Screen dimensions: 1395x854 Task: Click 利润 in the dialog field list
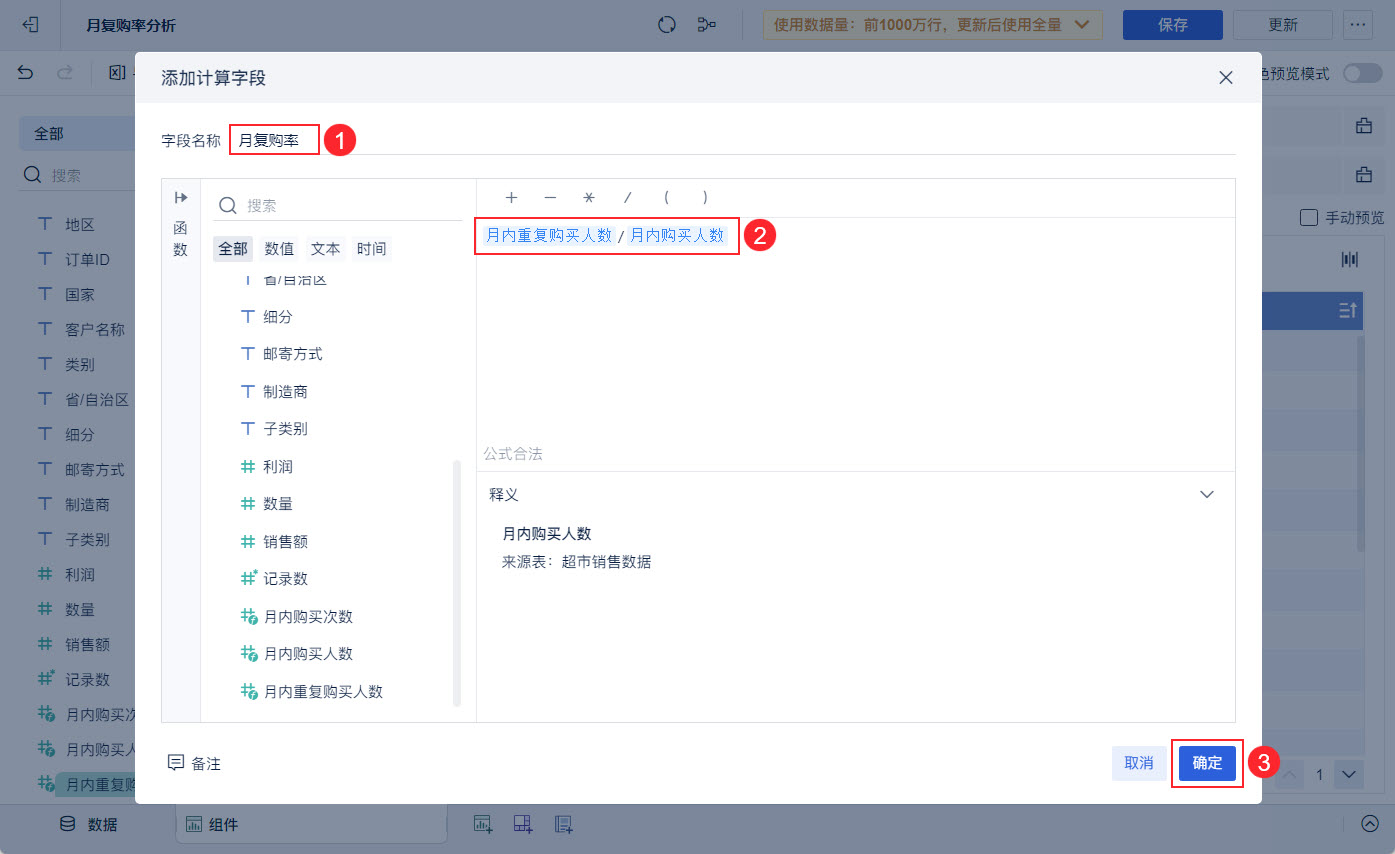coord(267,467)
